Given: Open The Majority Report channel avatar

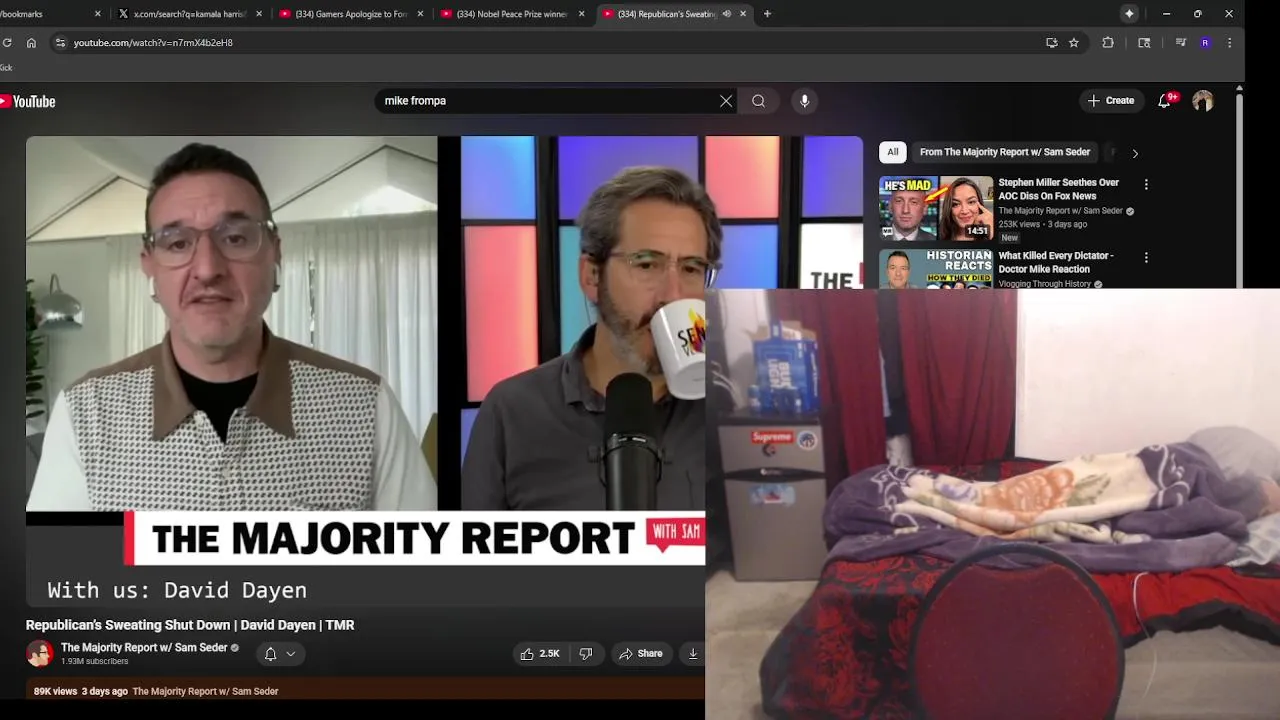Looking at the screenshot, I should point(40,654).
